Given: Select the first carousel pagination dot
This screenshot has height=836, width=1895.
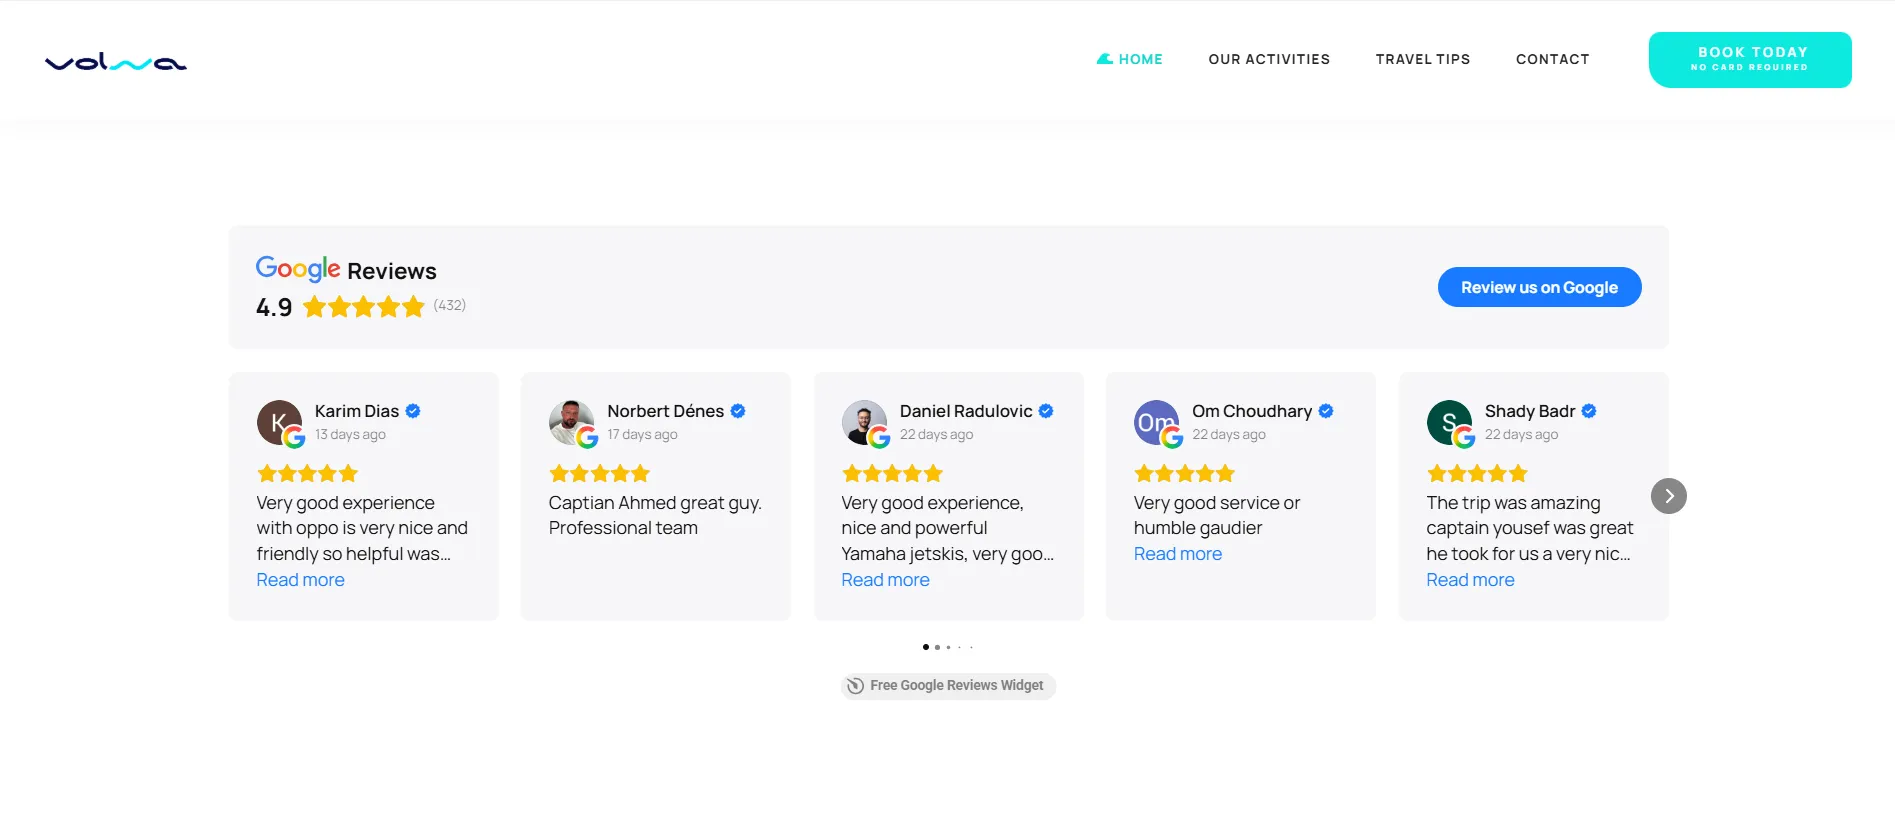Looking at the screenshot, I should click(x=926, y=647).
